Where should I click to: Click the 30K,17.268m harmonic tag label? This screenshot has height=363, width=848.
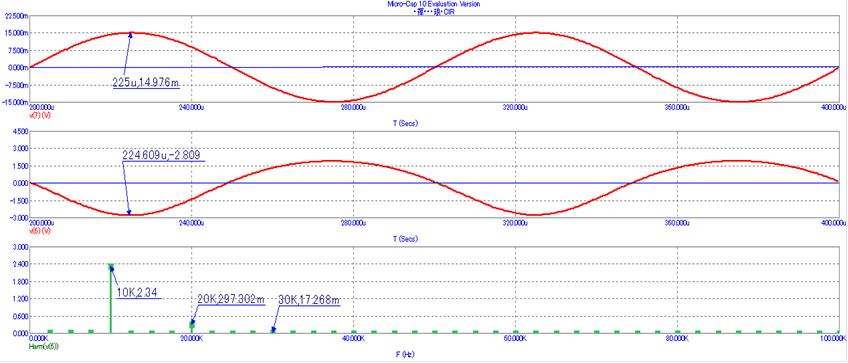[309, 299]
